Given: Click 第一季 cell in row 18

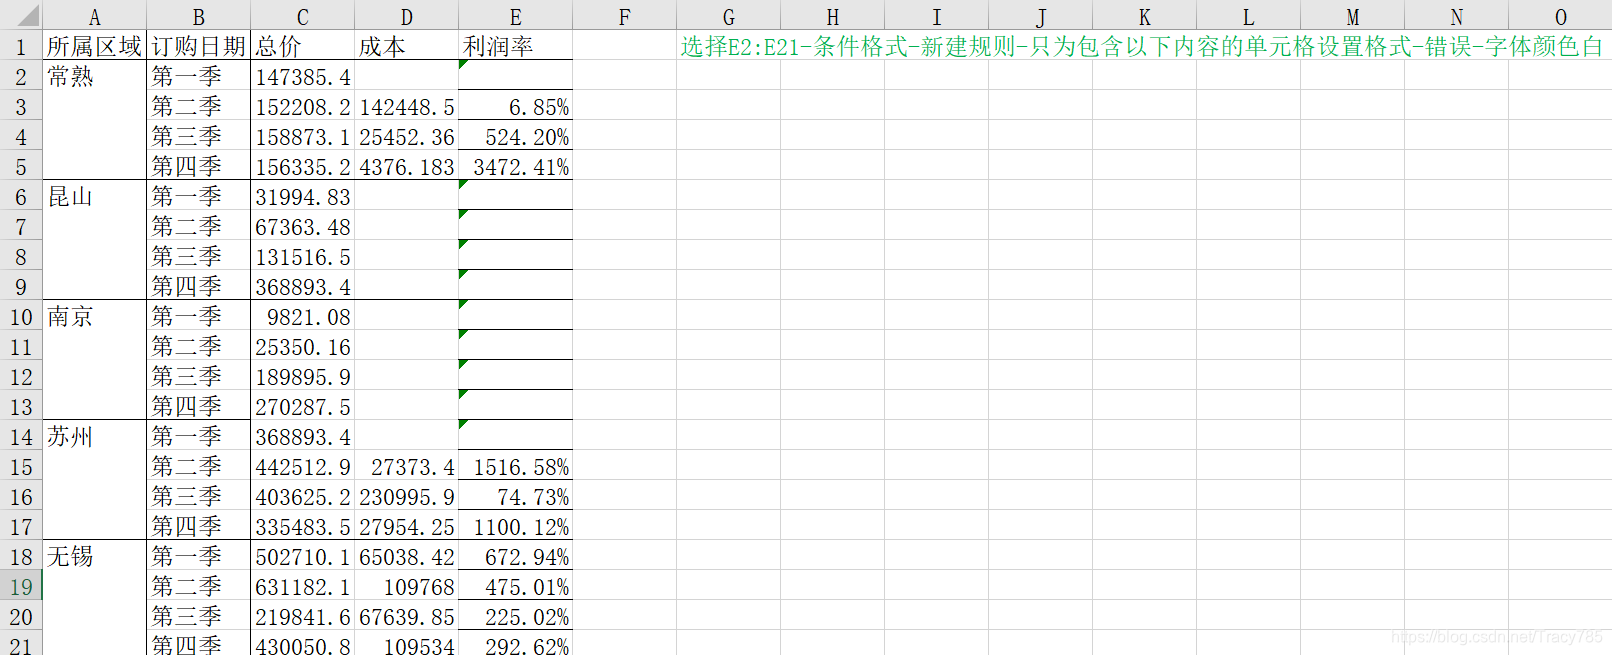Looking at the screenshot, I should 198,556.
